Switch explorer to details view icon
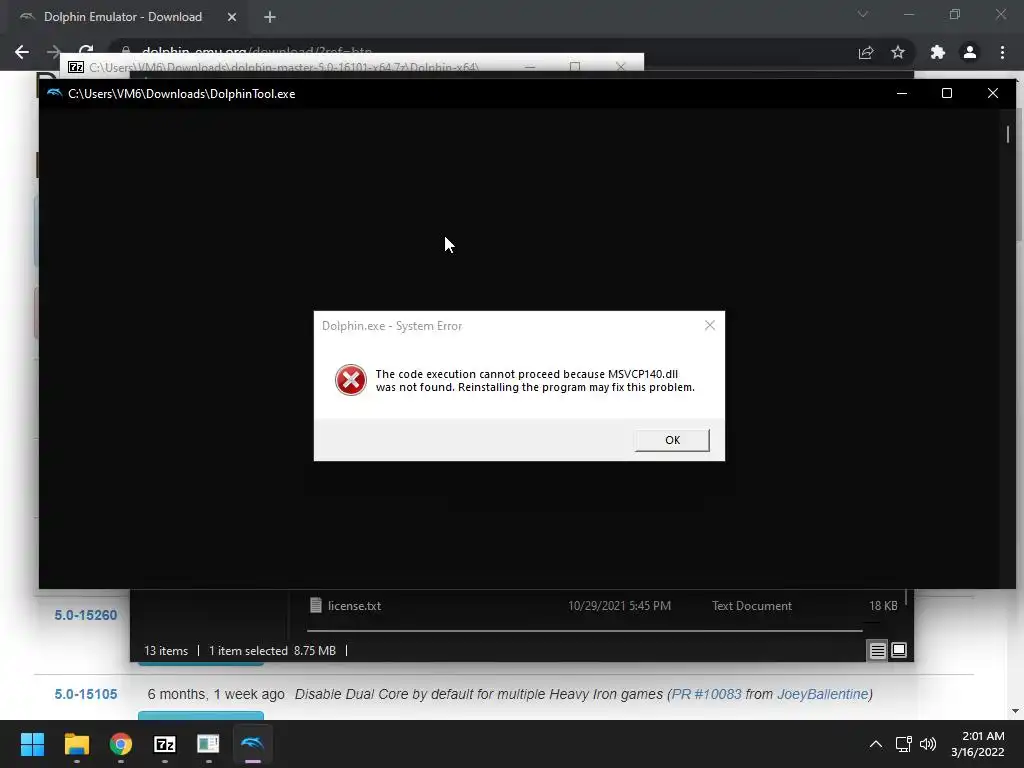The height and width of the screenshot is (768, 1024). click(878, 650)
